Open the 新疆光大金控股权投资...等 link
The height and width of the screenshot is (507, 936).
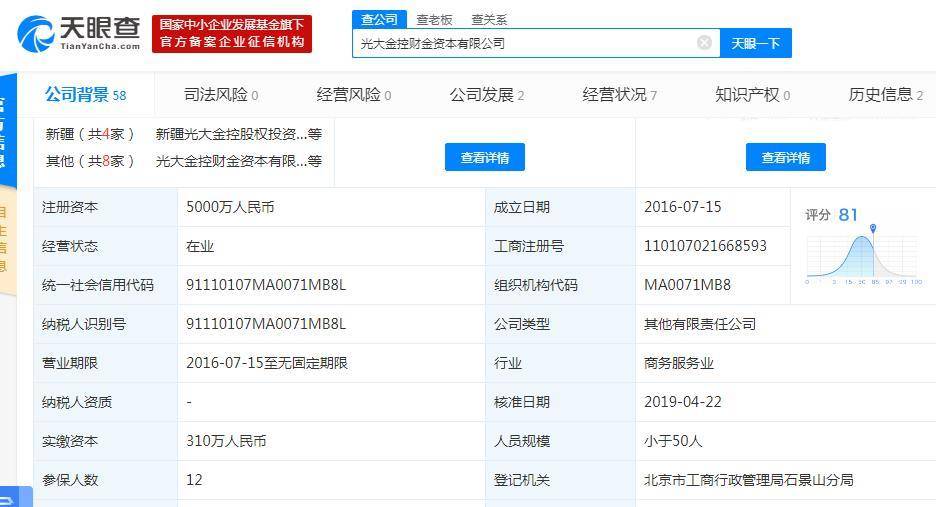point(239,134)
